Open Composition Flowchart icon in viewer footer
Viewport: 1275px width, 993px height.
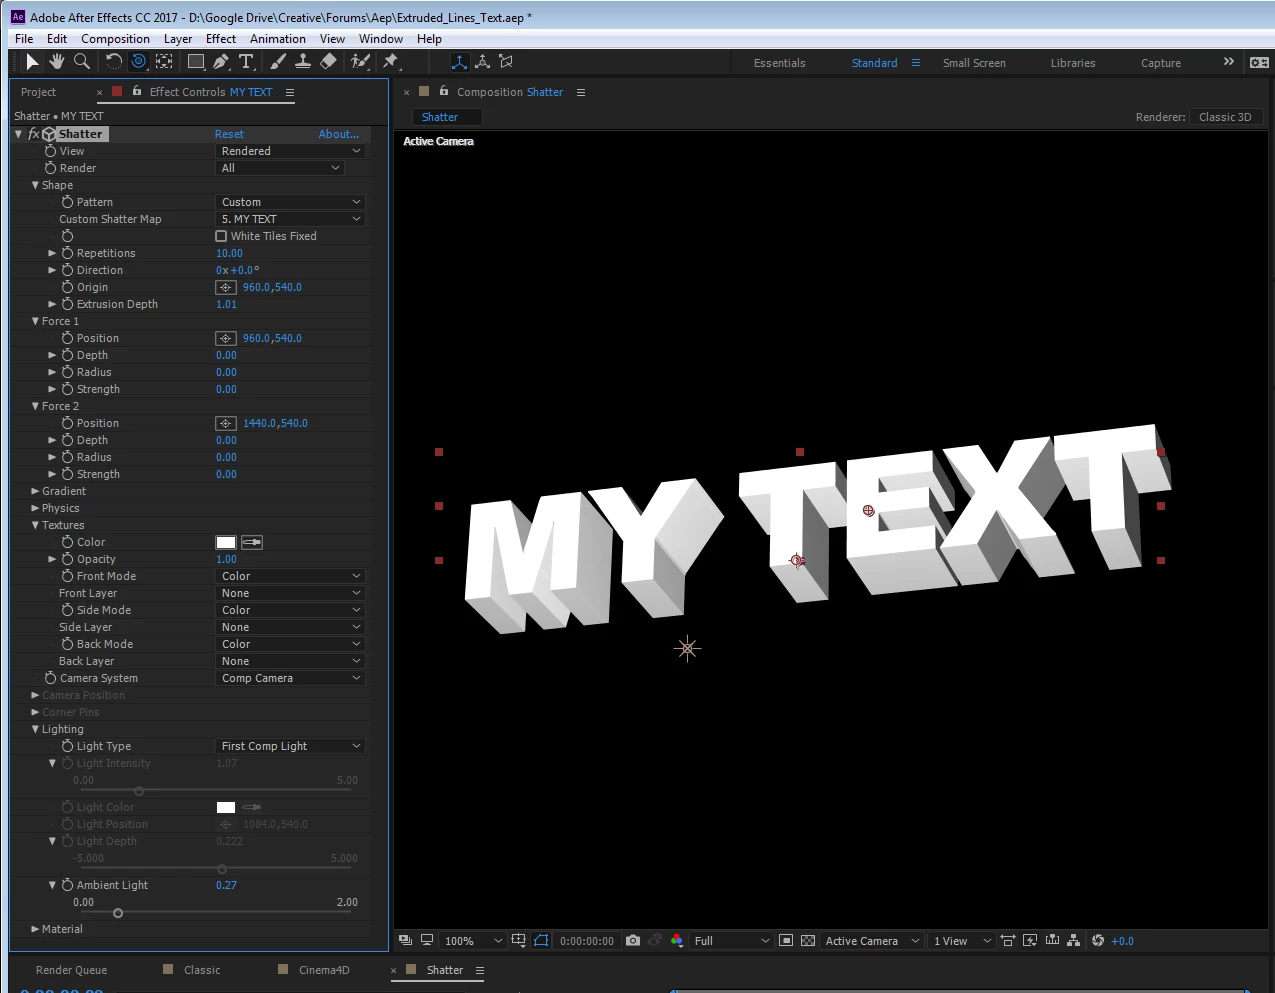click(x=1074, y=941)
